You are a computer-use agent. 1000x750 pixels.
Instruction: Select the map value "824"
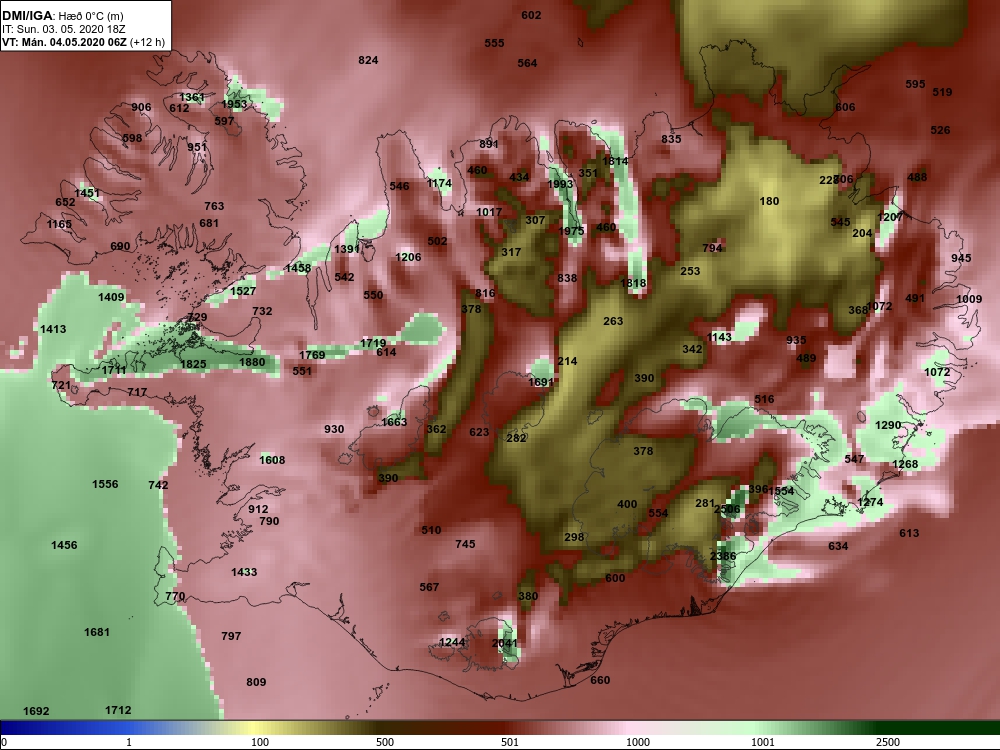pyautogui.click(x=368, y=60)
